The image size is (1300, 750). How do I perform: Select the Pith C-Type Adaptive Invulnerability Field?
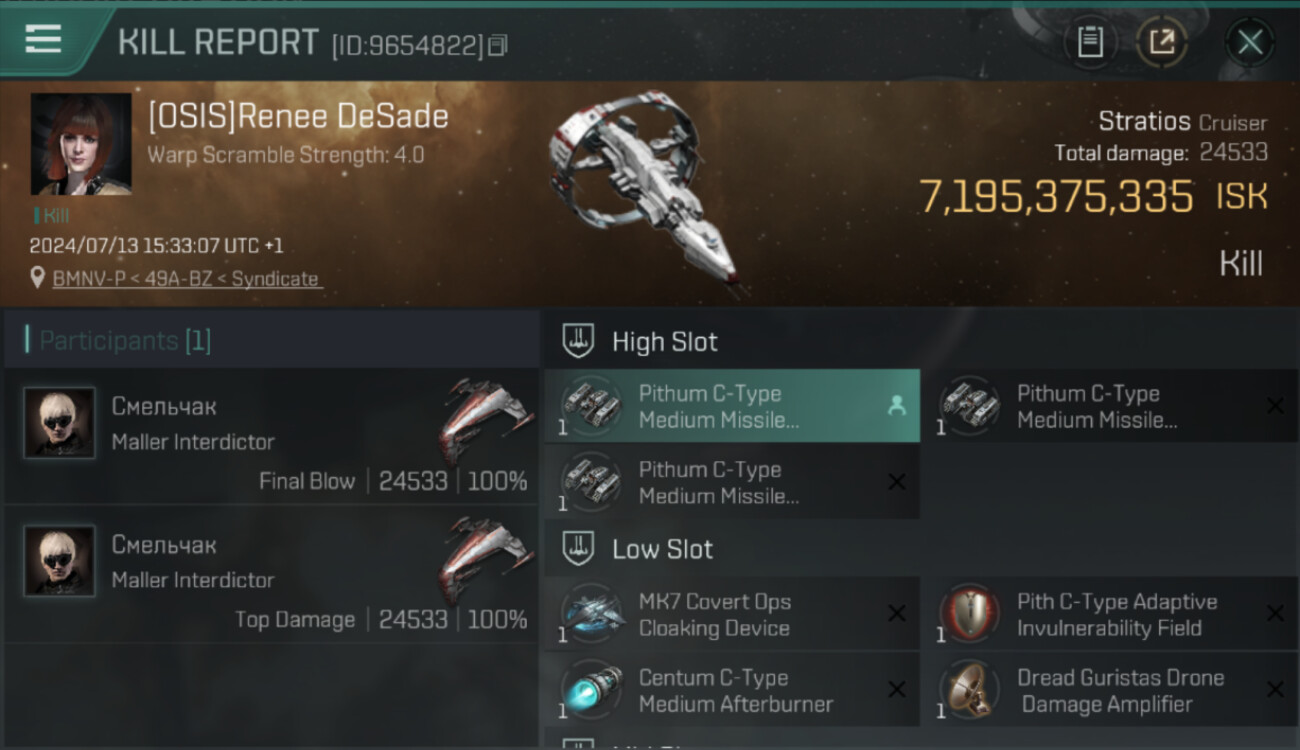(1110, 614)
